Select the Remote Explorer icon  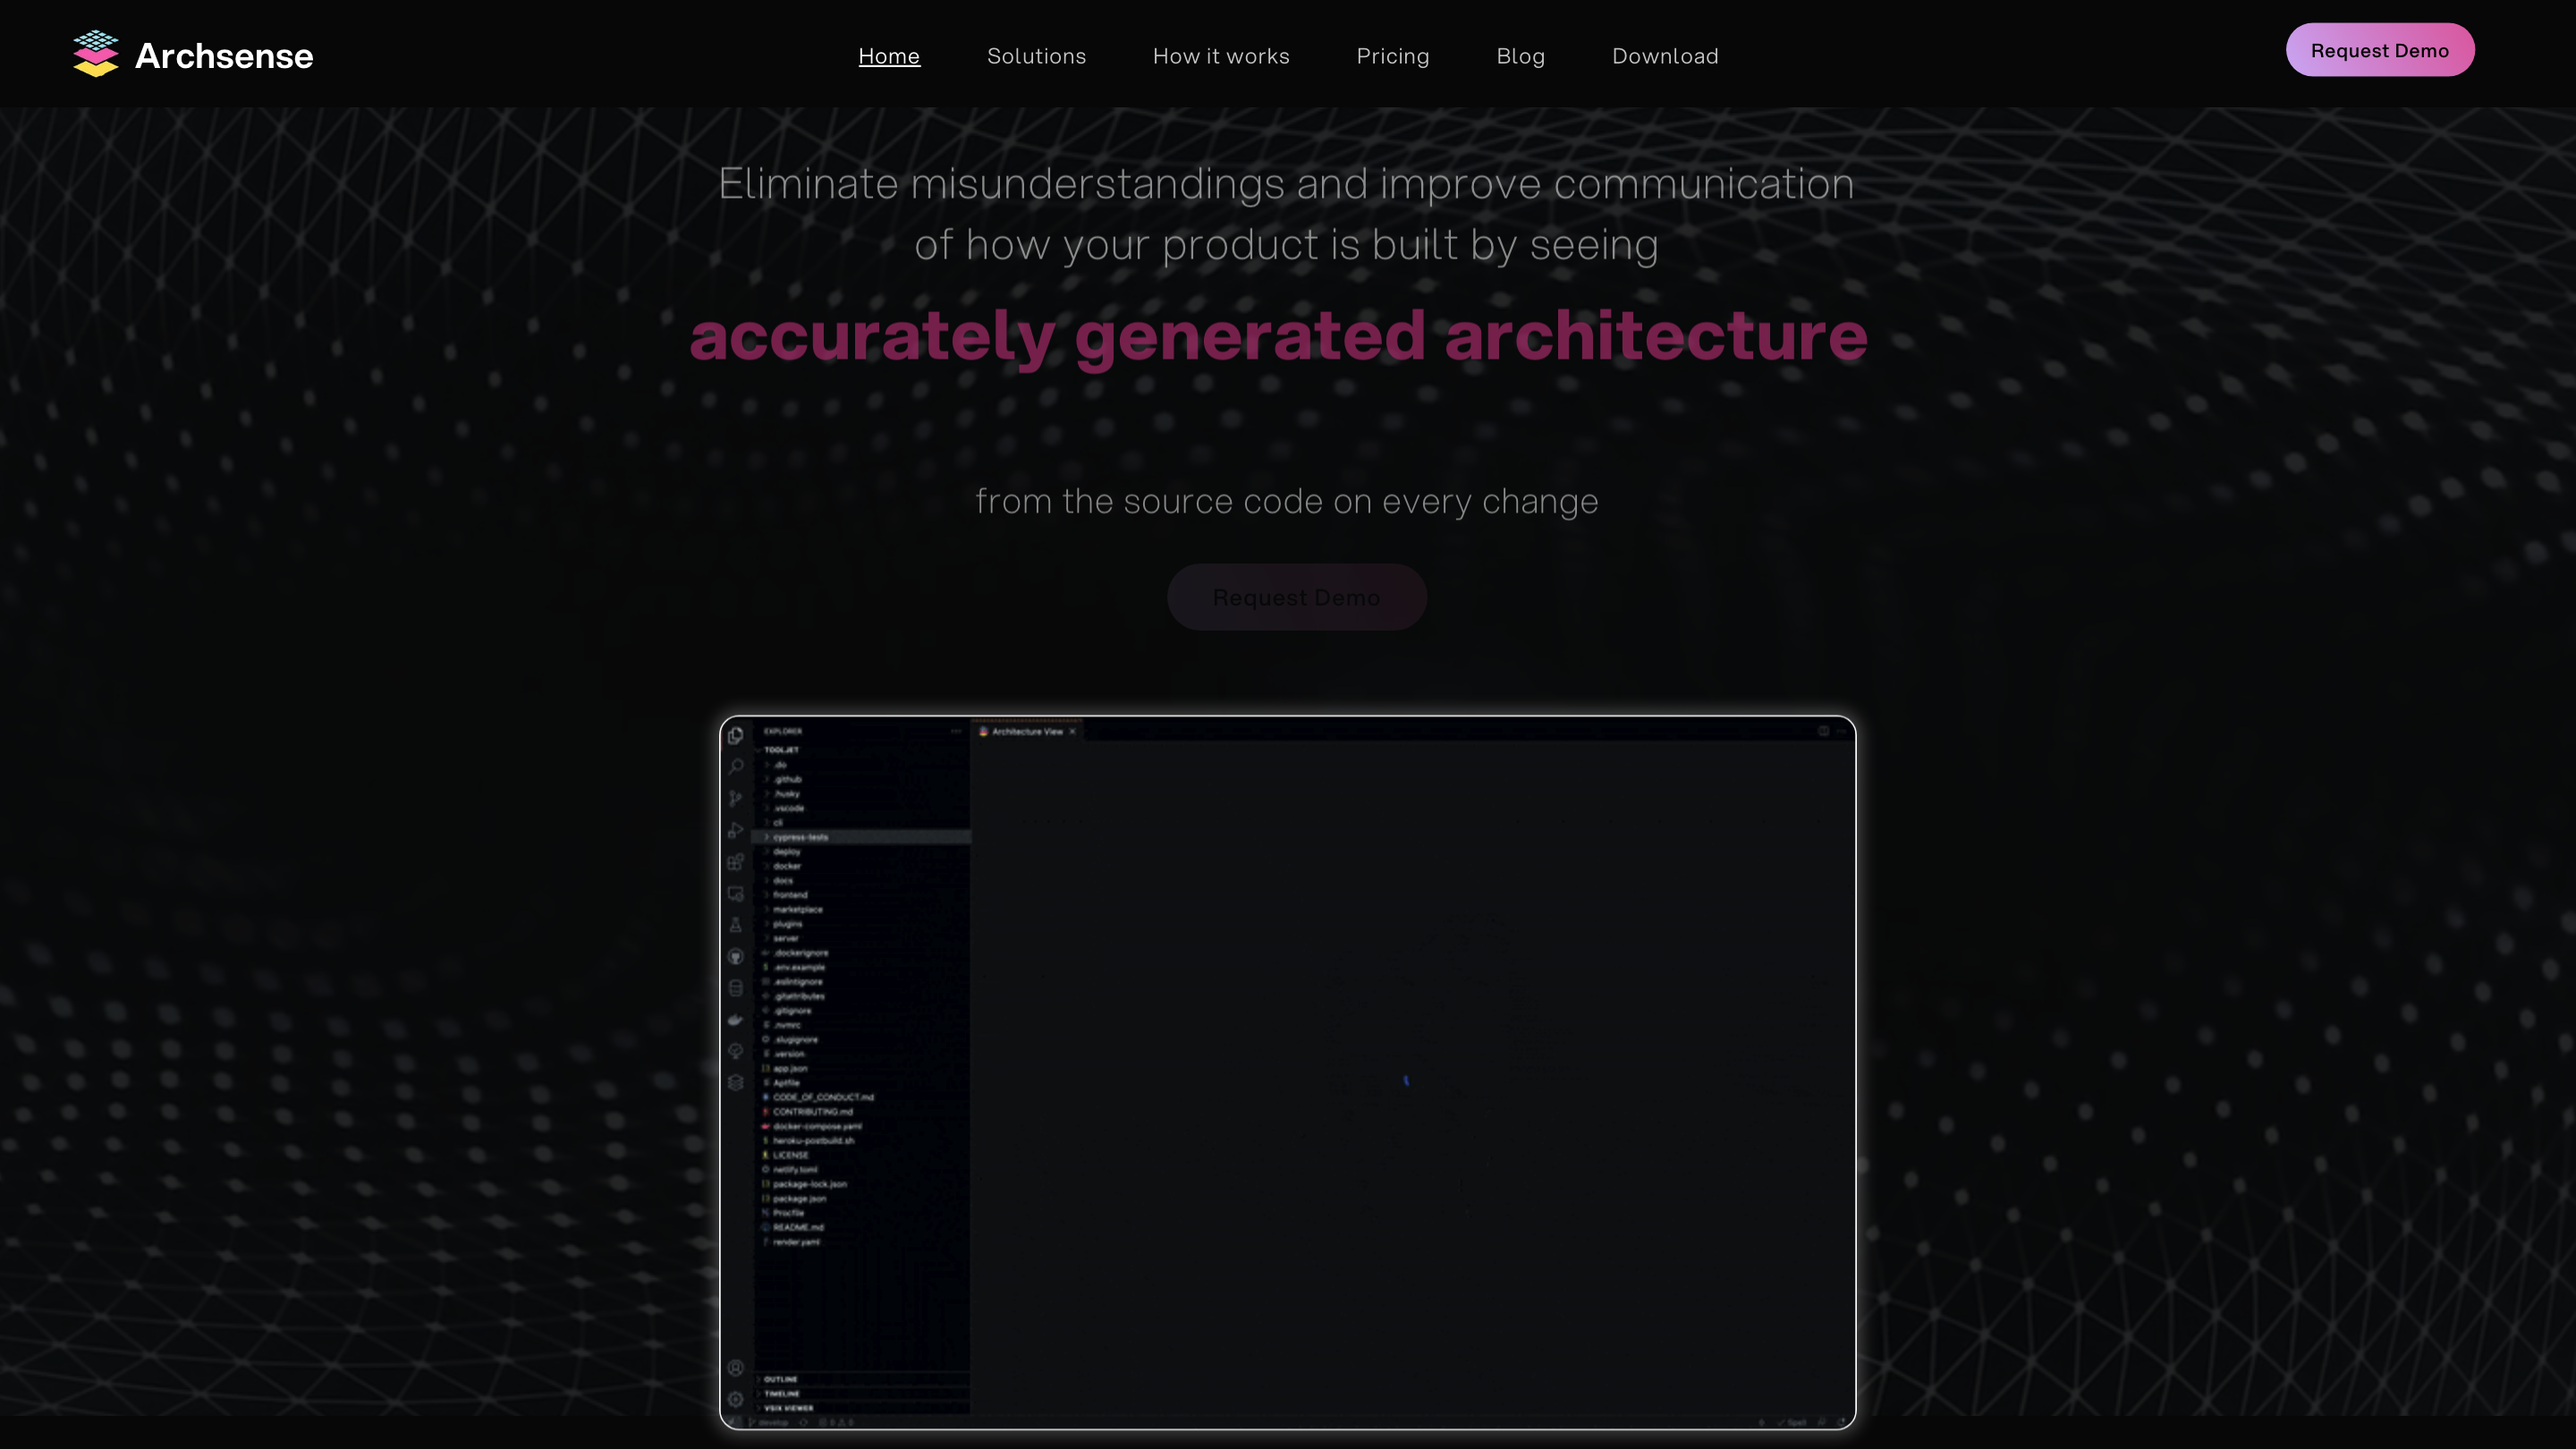pyautogui.click(x=736, y=893)
